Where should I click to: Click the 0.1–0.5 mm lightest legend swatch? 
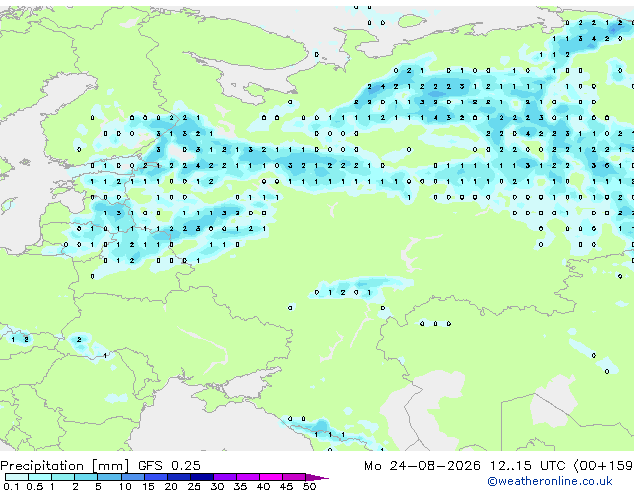(17, 477)
